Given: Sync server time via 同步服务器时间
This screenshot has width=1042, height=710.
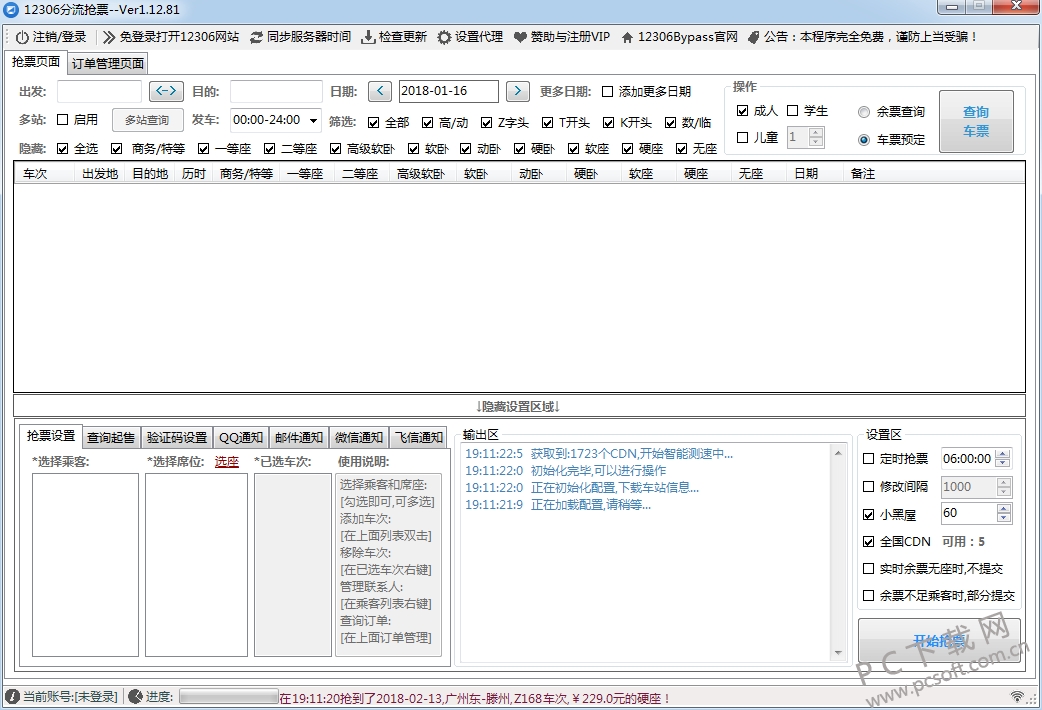Looking at the screenshot, I should [300, 37].
